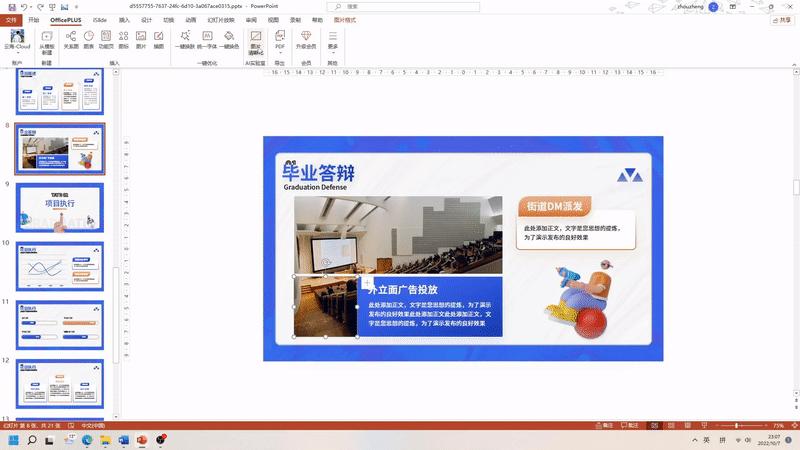
Task: Click the search box in the title bar
Action: click(x=403, y=7)
